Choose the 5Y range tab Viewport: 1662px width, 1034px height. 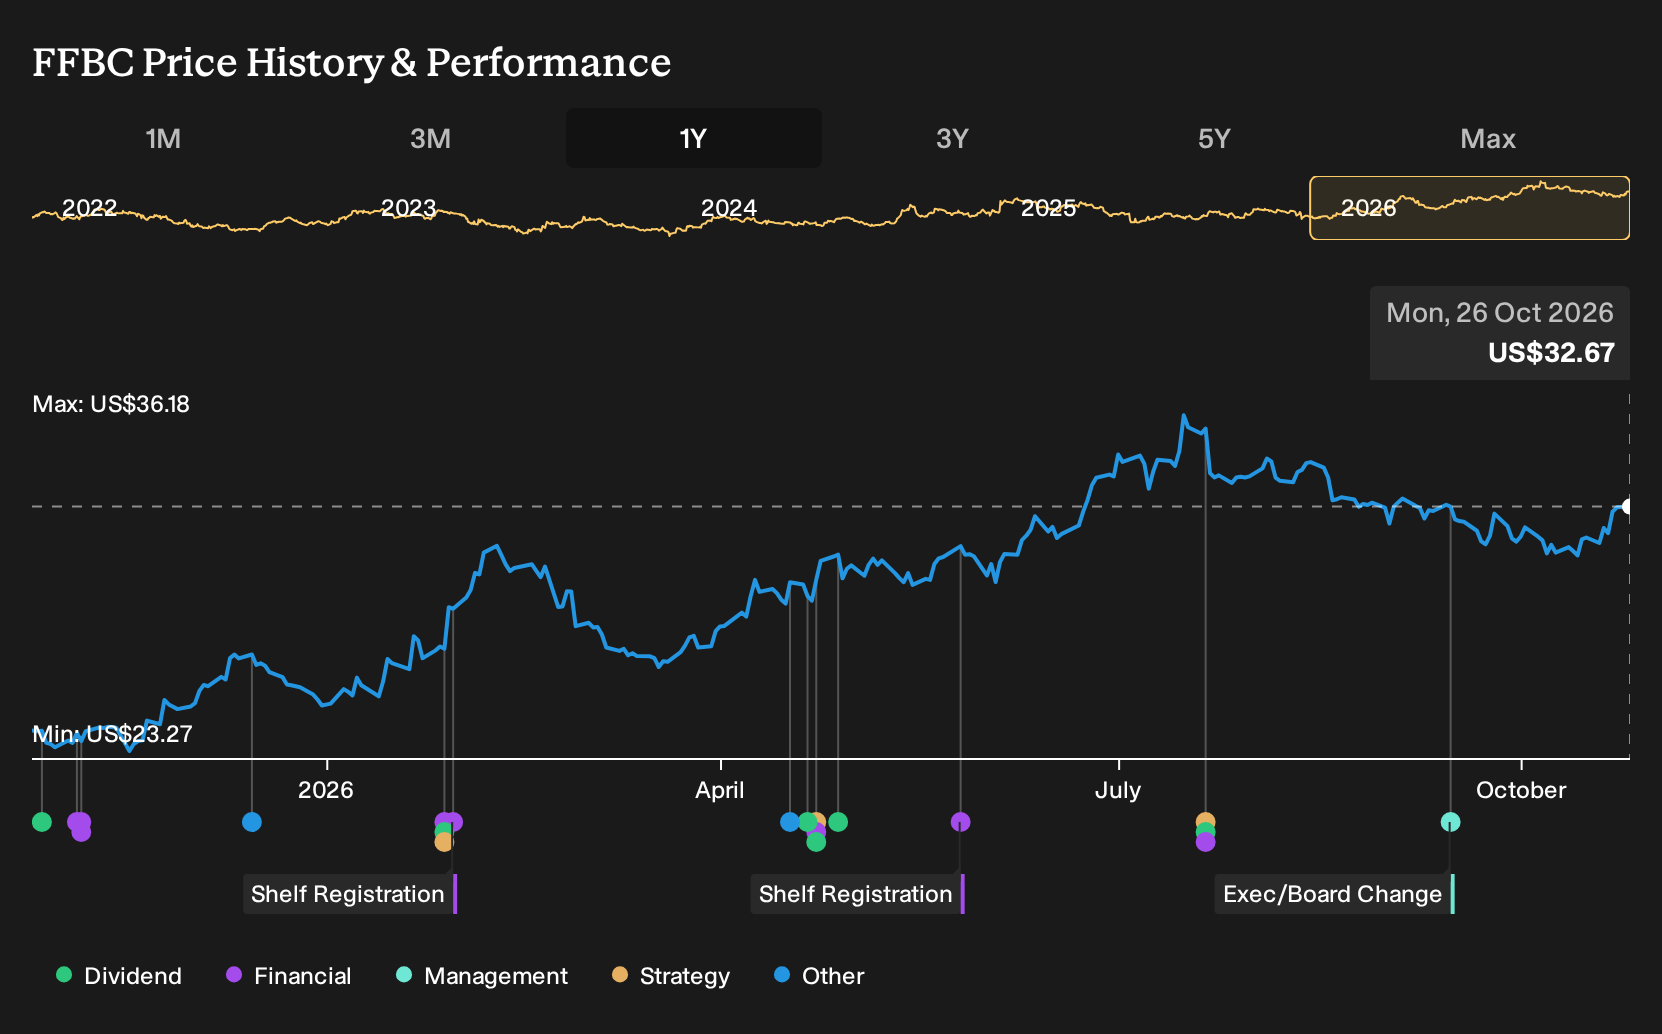pos(1214,138)
